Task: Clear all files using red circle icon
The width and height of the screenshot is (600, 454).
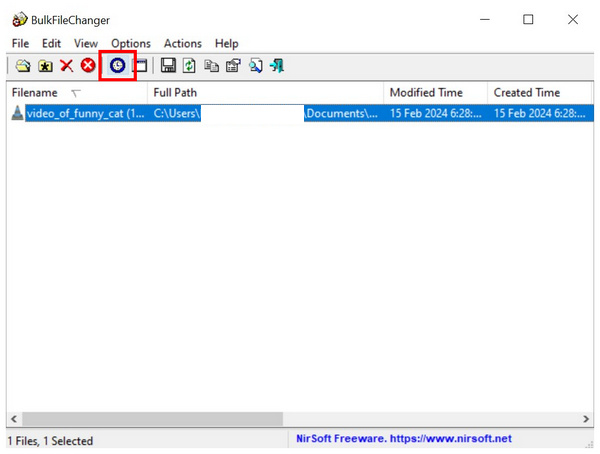Action: [88, 66]
